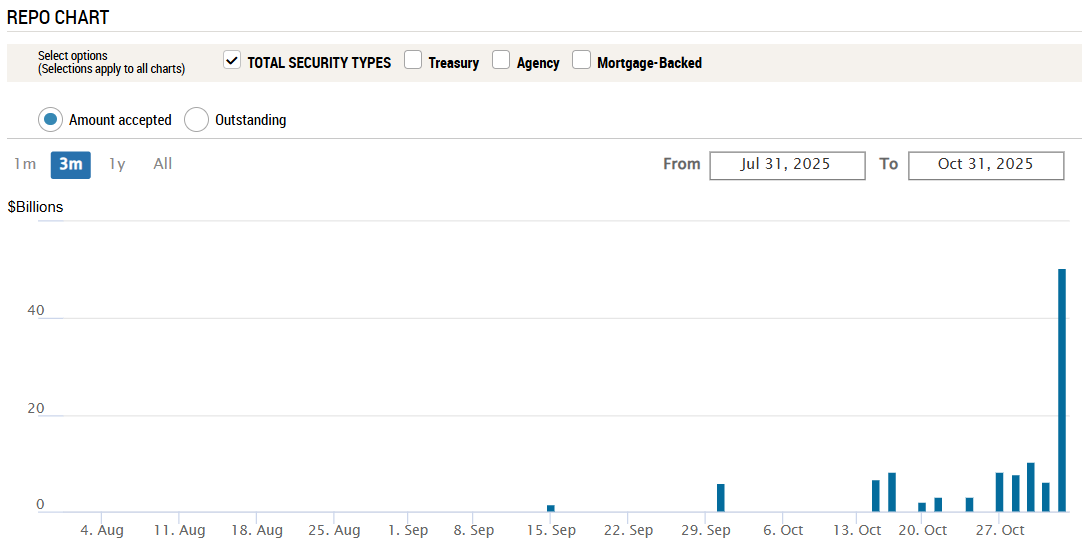This screenshot has height=550, width=1090.
Task: Select the Amount accepted radio button
Action: tap(50, 120)
